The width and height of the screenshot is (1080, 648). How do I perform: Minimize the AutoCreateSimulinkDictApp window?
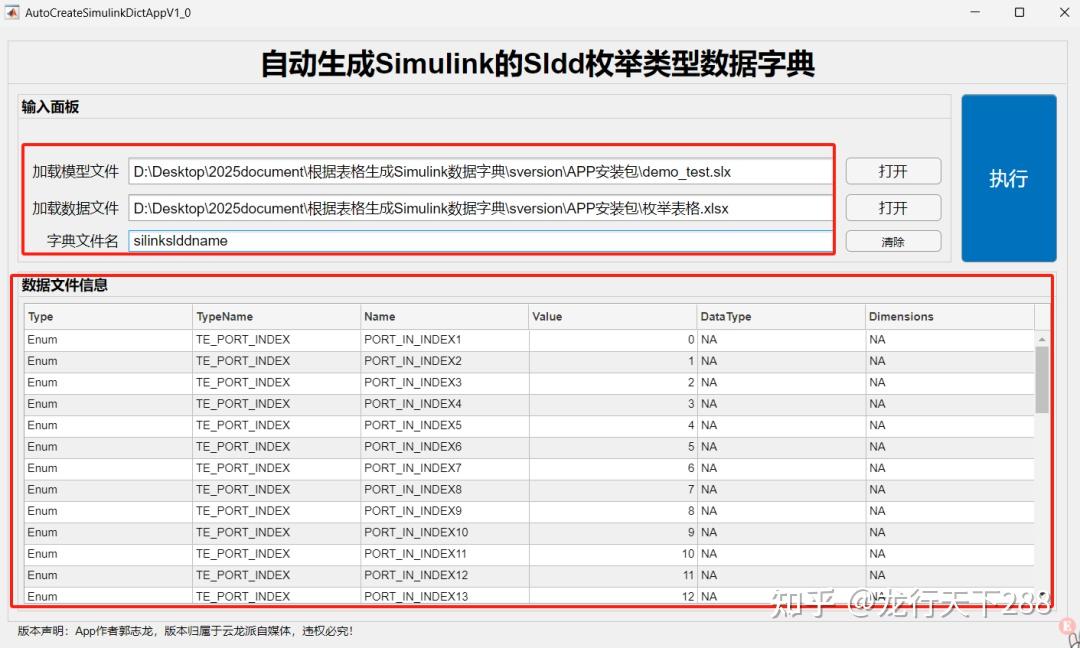974,12
